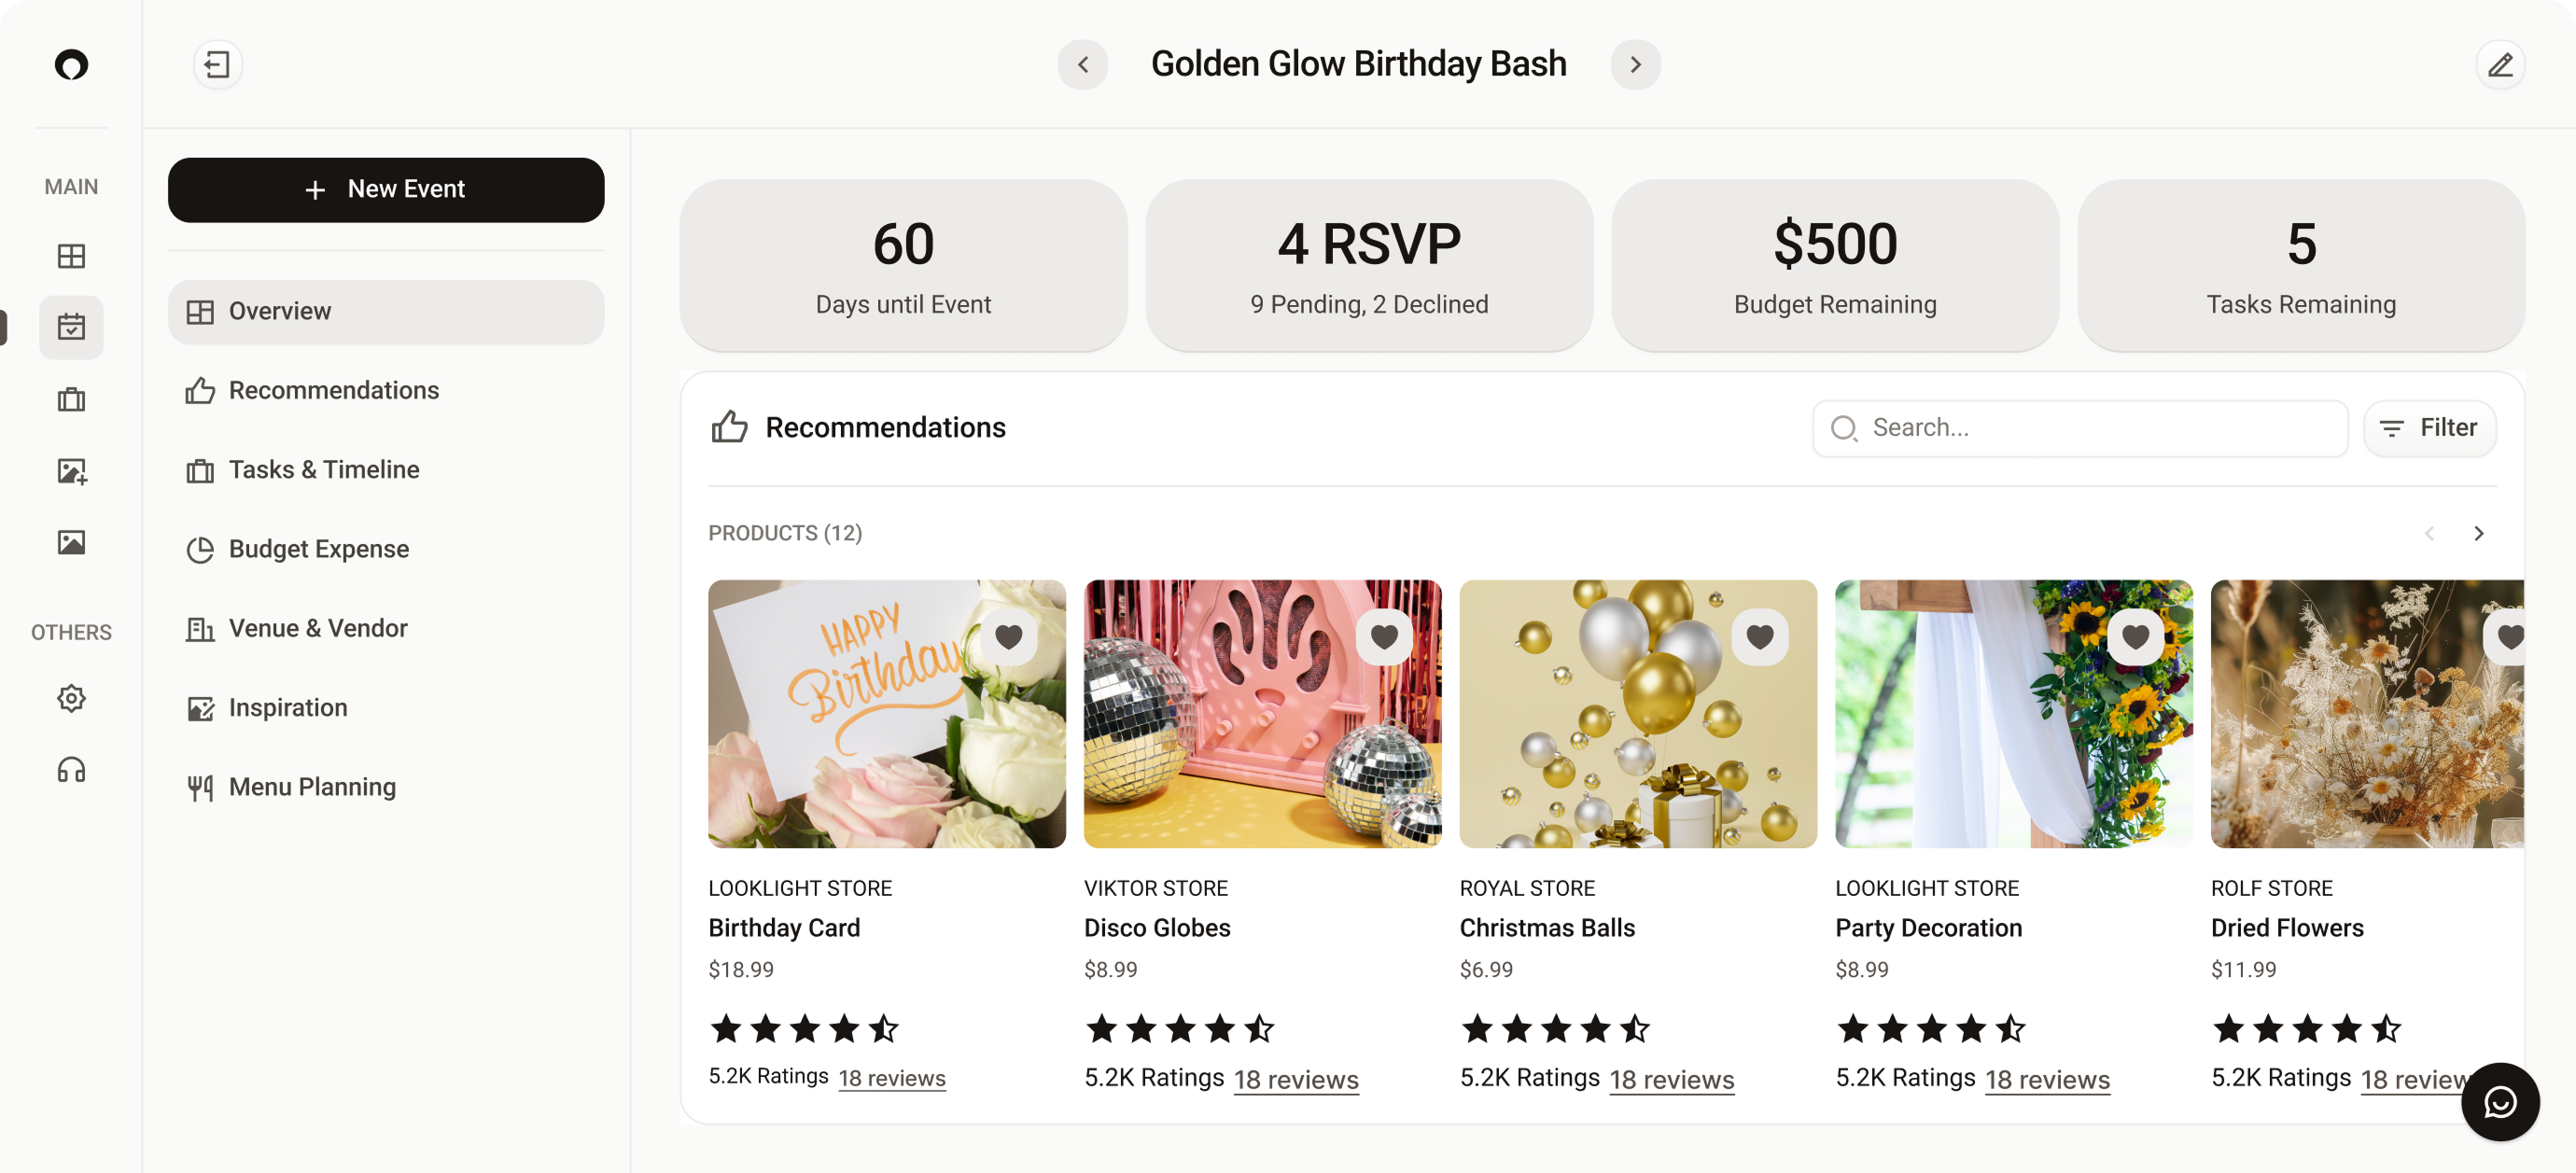
Task: Open the settings gear icon
Action: [x=71, y=698]
